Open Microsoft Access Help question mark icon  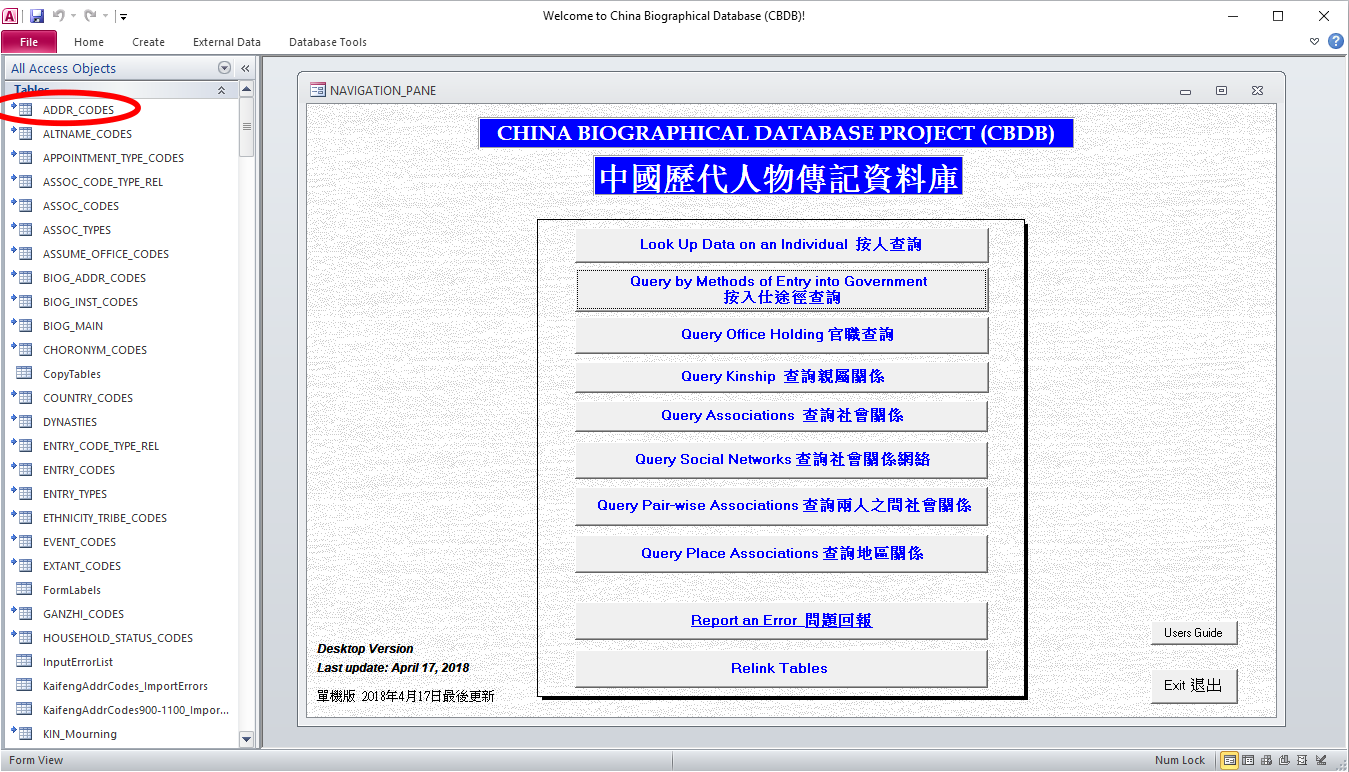coord(1335,42)
